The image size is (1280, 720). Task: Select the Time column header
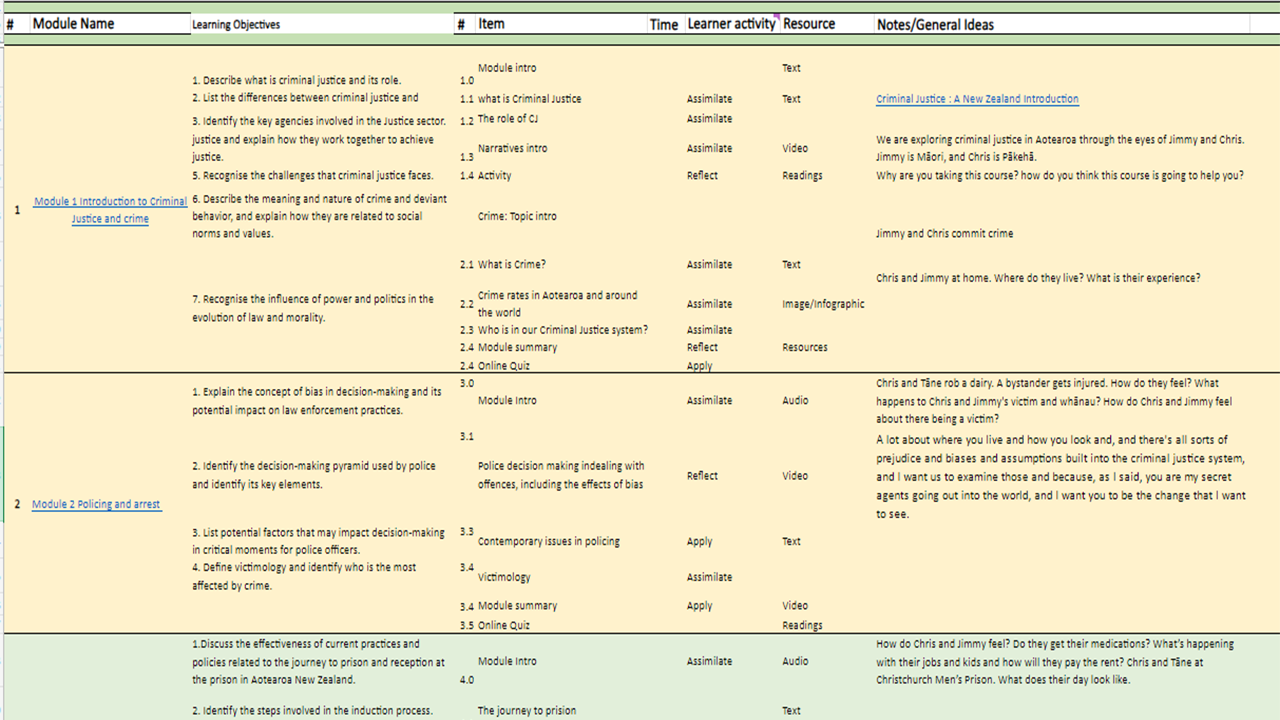(x=664, y=25)
